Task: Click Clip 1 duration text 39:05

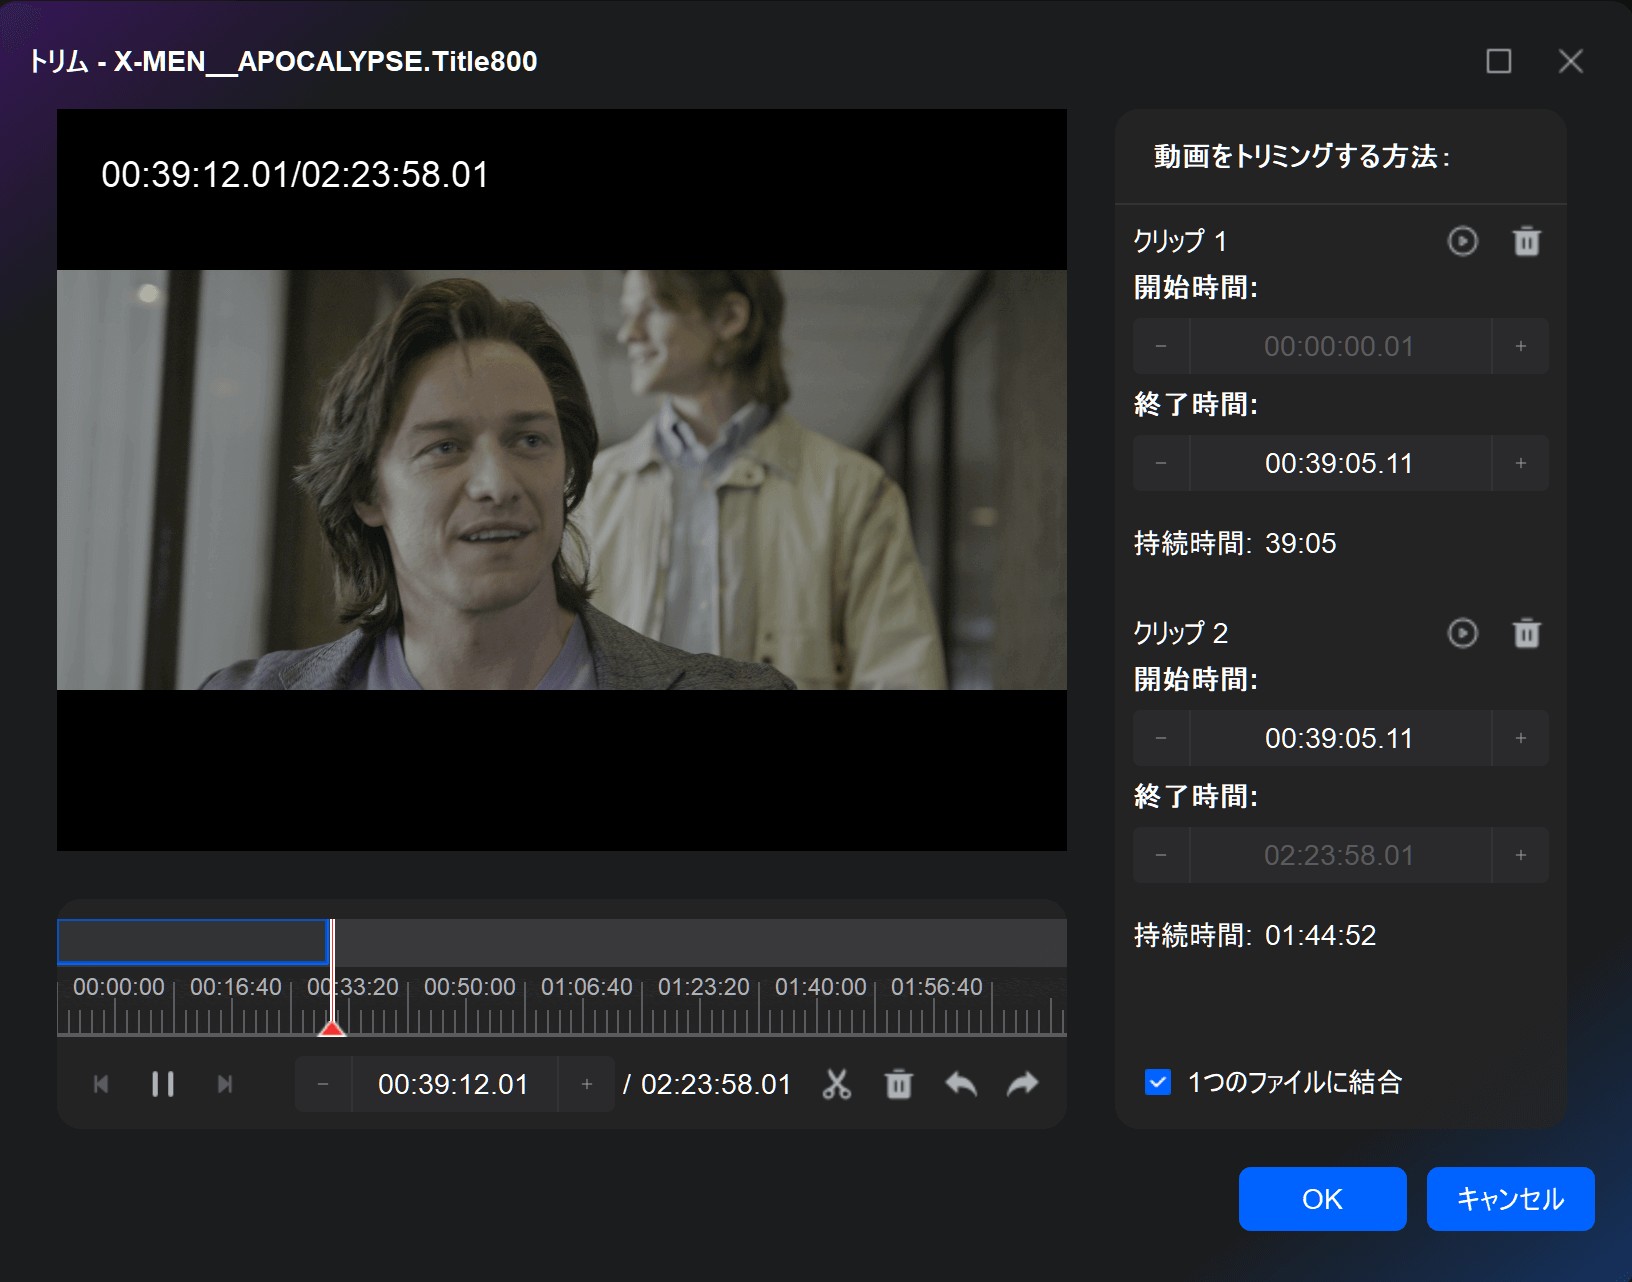Action: pyautogui.click(x=1300, y=544)
